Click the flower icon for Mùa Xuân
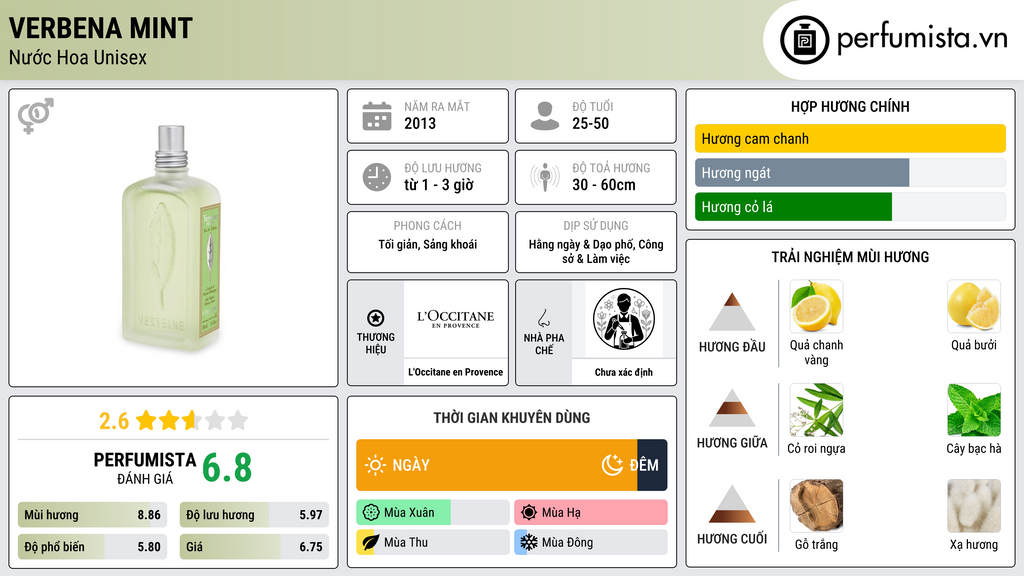Screen dimensions: 1024x576 point(371,513)
